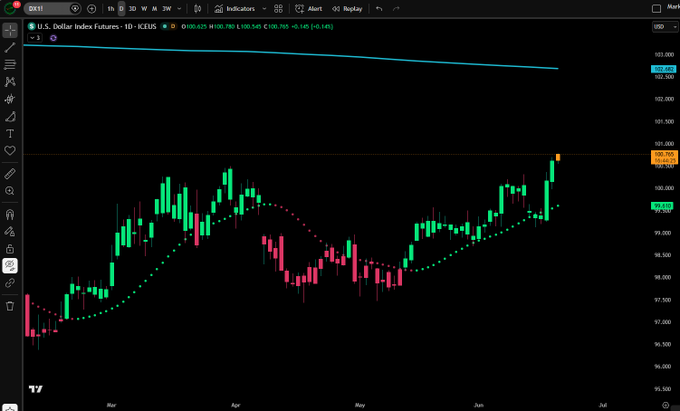Click the redo arrow
Screen dimensions: 680x411
(x=396, y=9)
